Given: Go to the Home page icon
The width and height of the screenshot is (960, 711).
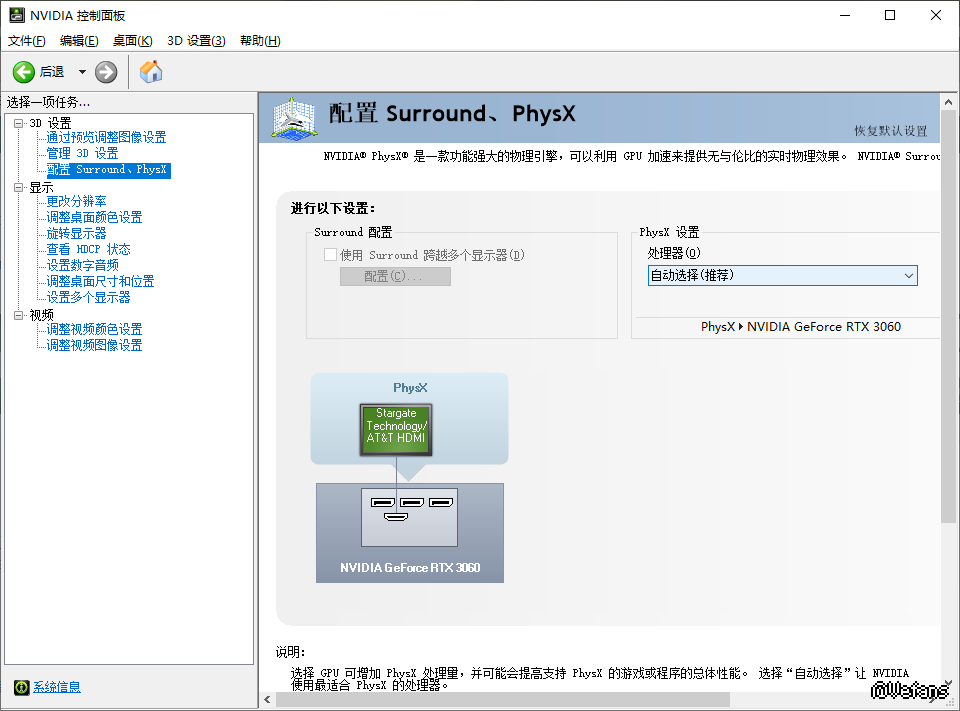Looking at the screenshot, I should pos(151,72).
